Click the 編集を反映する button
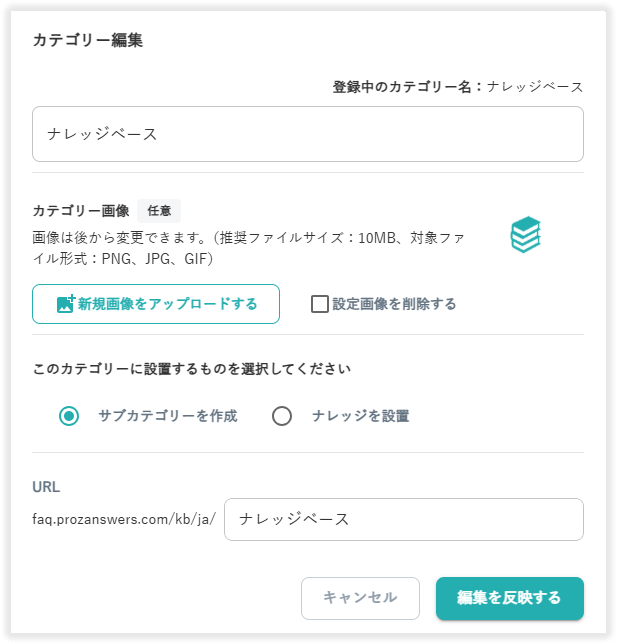Viewport: 617px width, 644px height. tap(510, 598)
